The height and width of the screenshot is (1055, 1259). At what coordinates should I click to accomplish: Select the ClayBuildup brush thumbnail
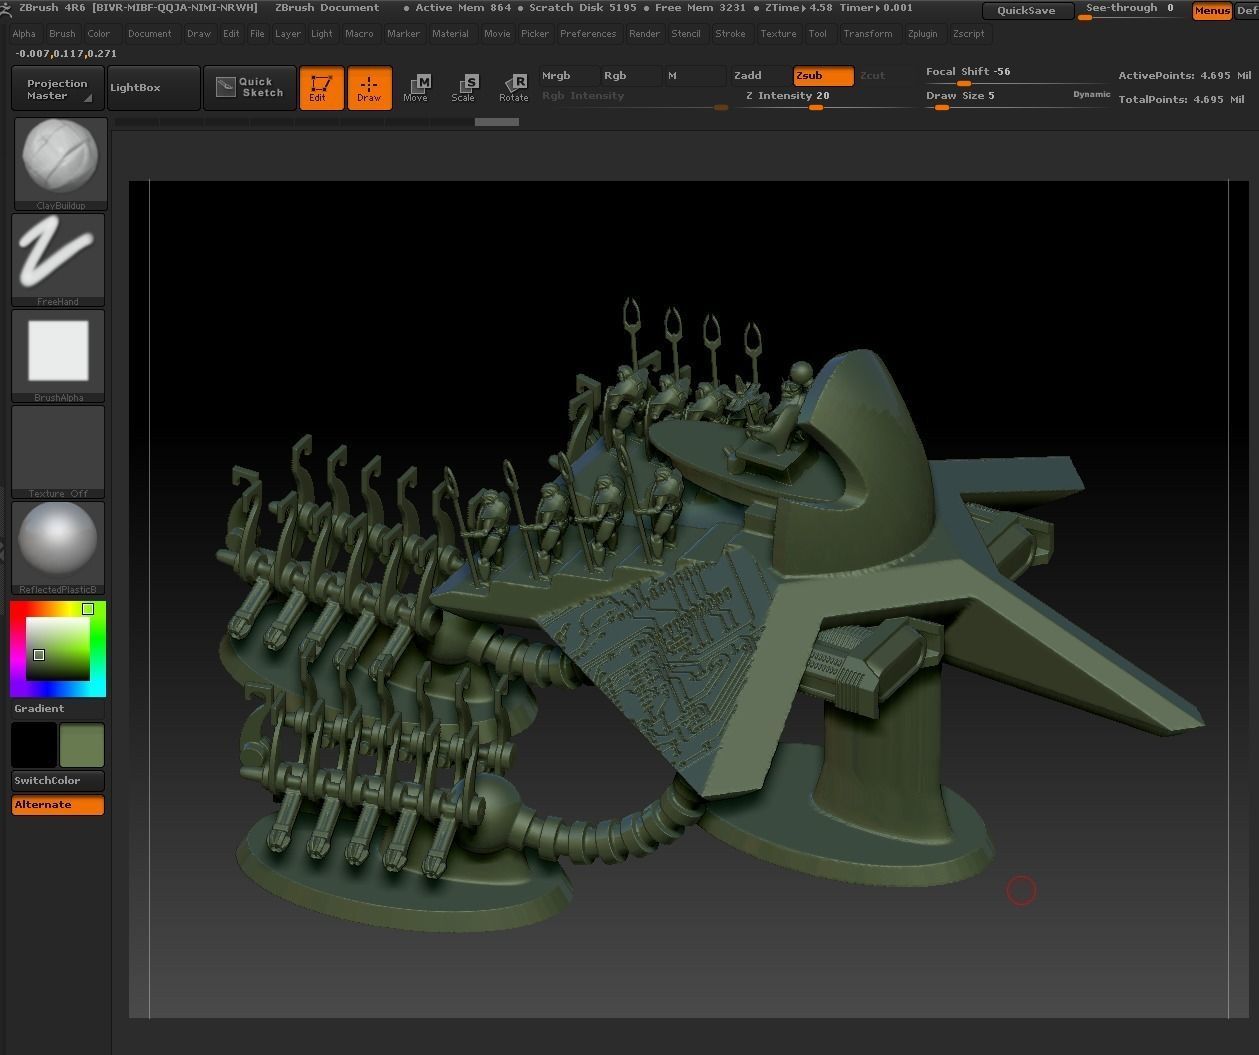[59, 164]
